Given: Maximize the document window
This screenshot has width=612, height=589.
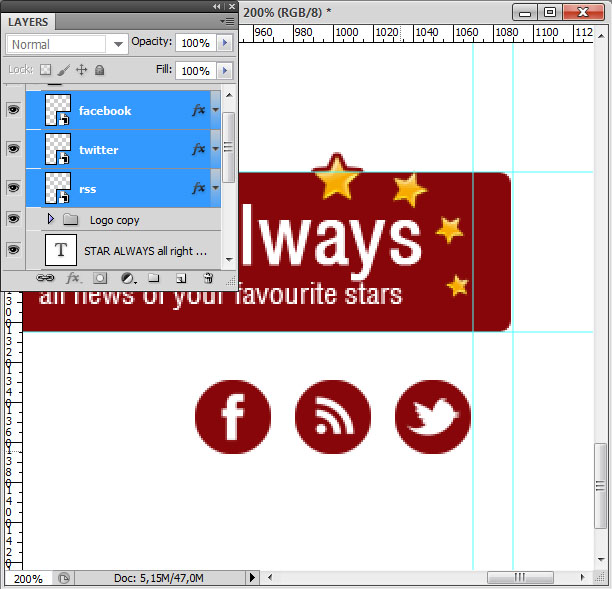Looking at the screenshot, I should (550, 12).
